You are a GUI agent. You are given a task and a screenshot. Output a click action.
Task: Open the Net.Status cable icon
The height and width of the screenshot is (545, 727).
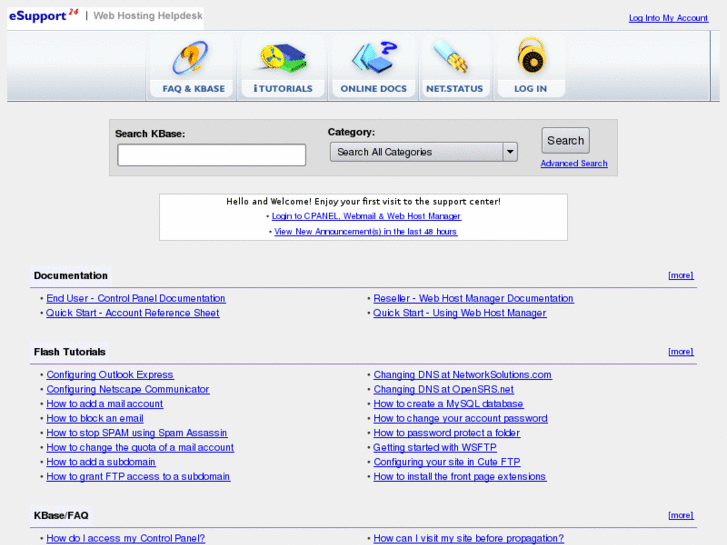[451, 57]
